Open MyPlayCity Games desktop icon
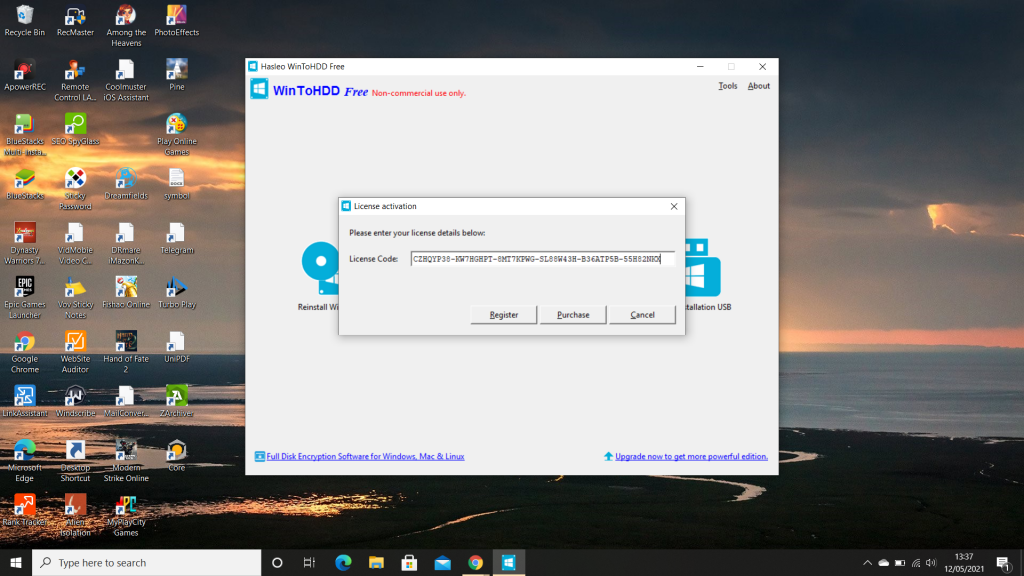This screenshot has width=1024, height=576. click(126, 516)
